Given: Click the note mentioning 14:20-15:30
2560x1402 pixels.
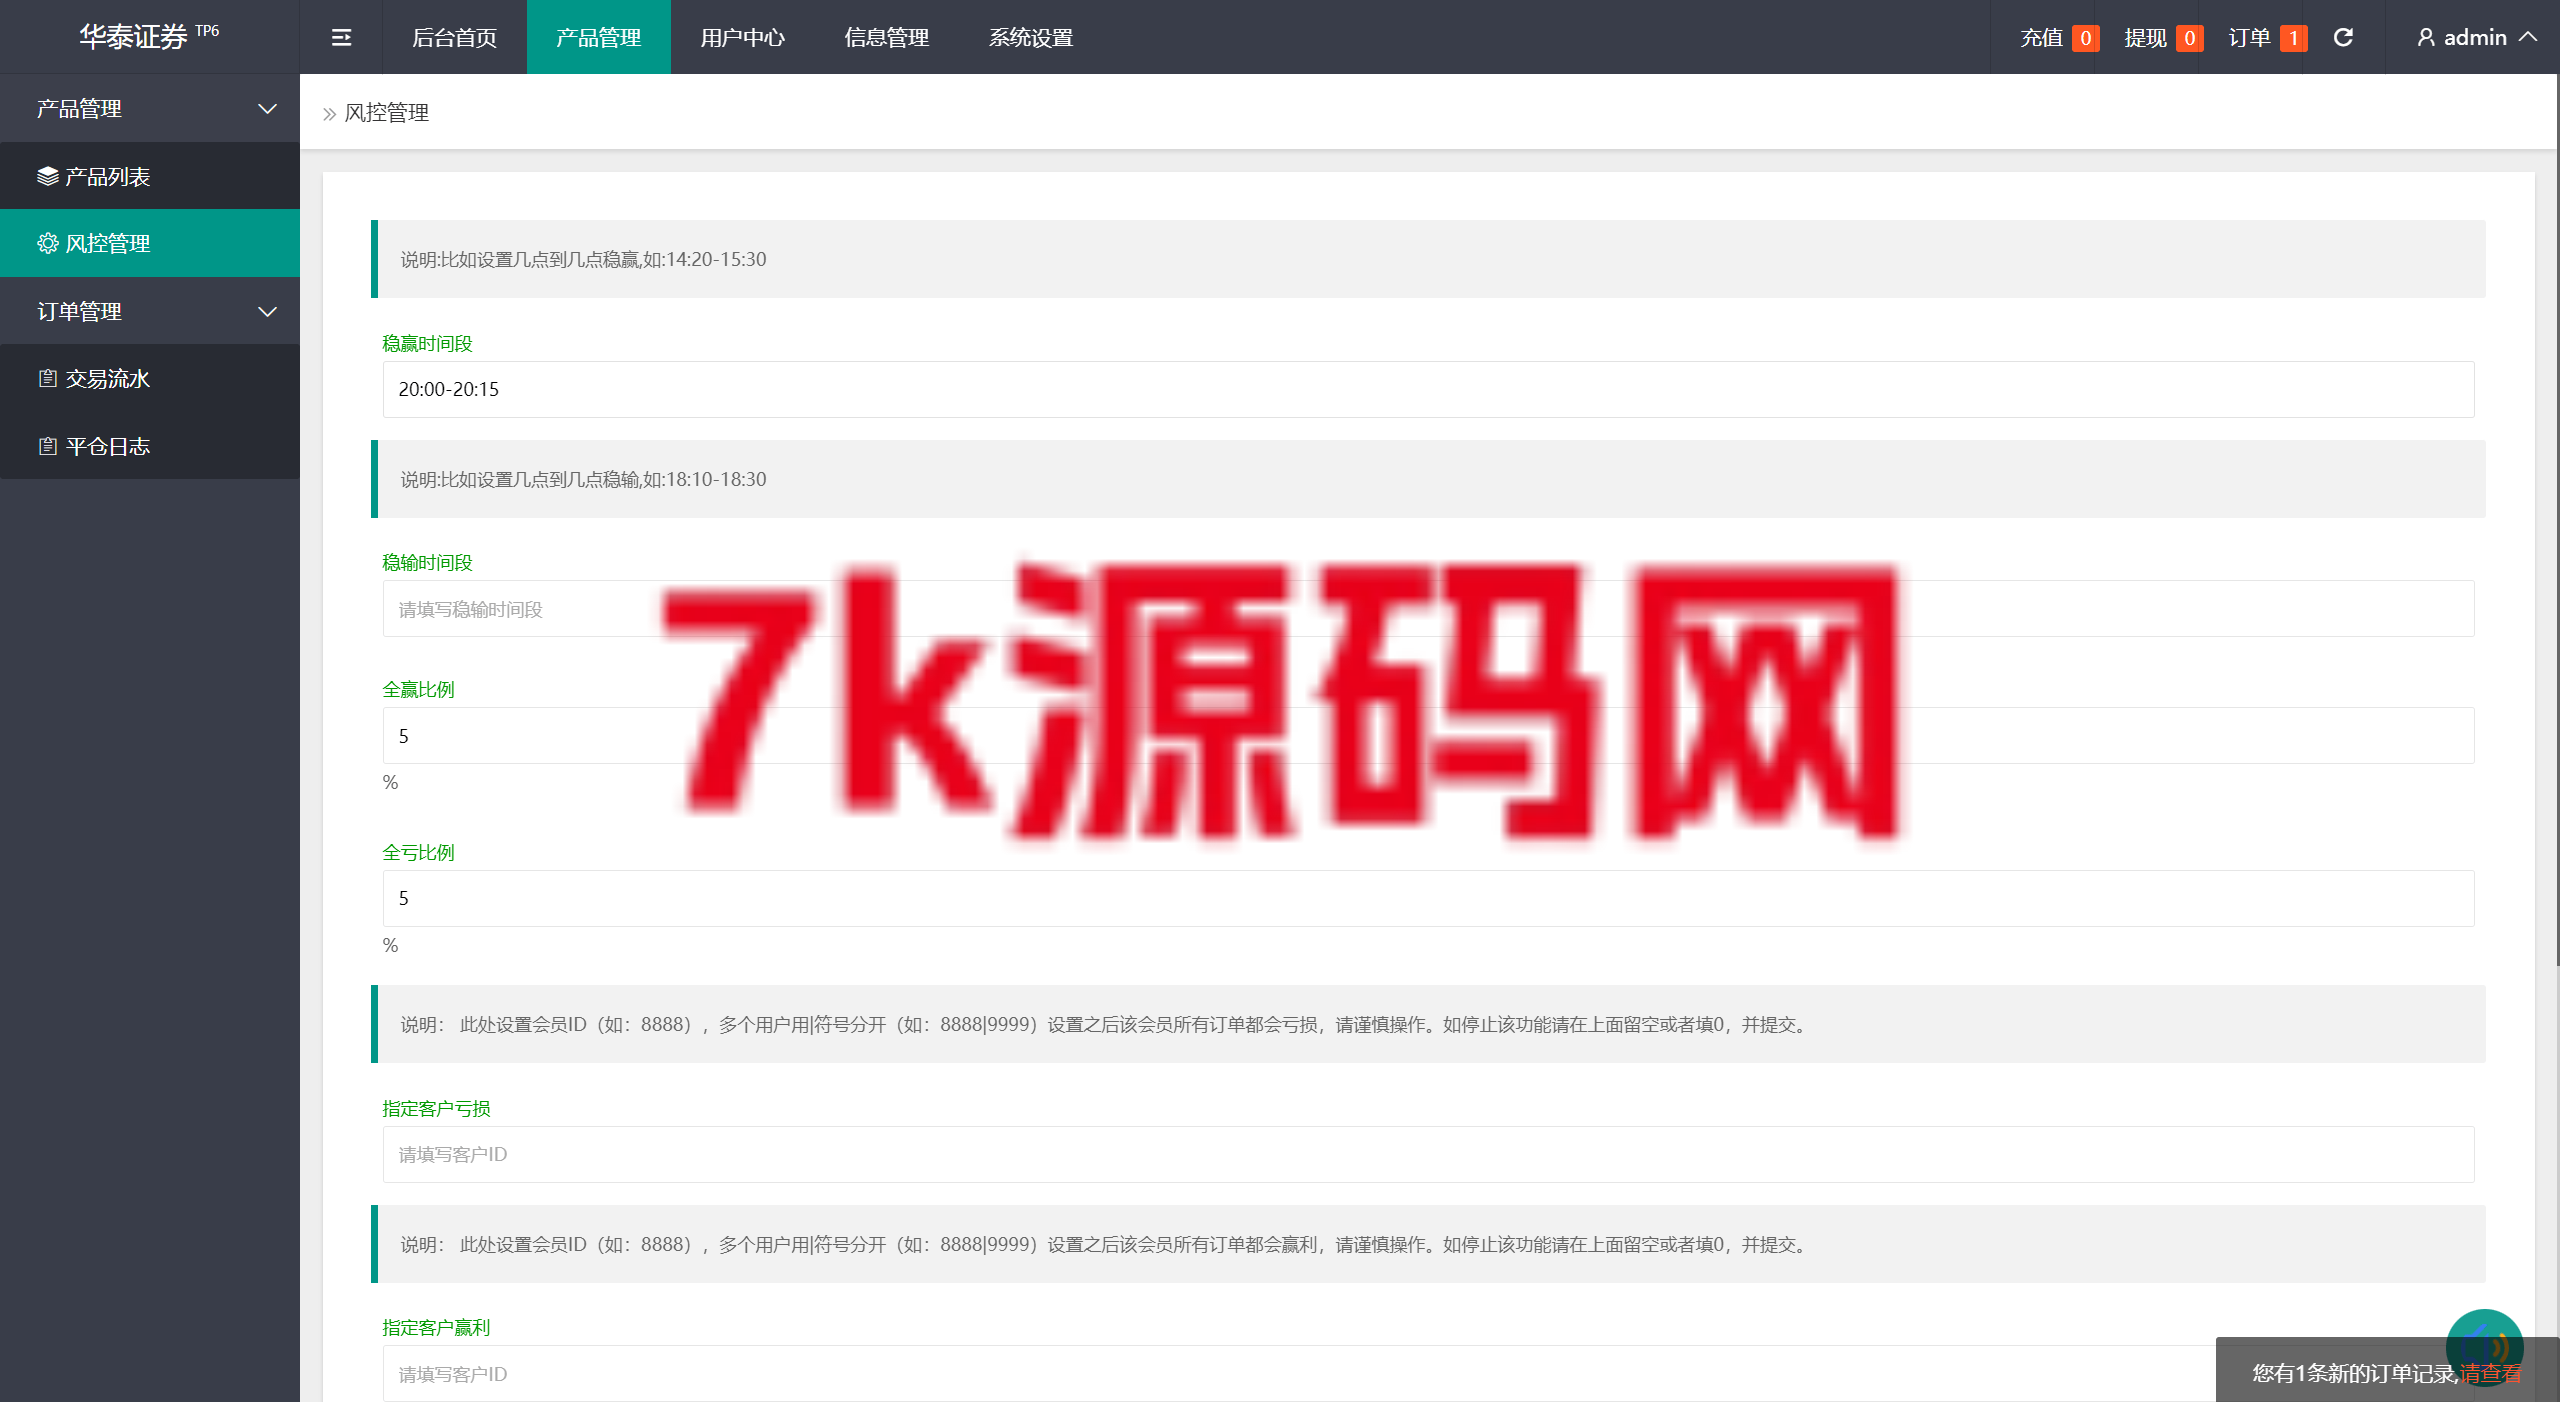Looking at the screenshot, I should pos(1428,259).
